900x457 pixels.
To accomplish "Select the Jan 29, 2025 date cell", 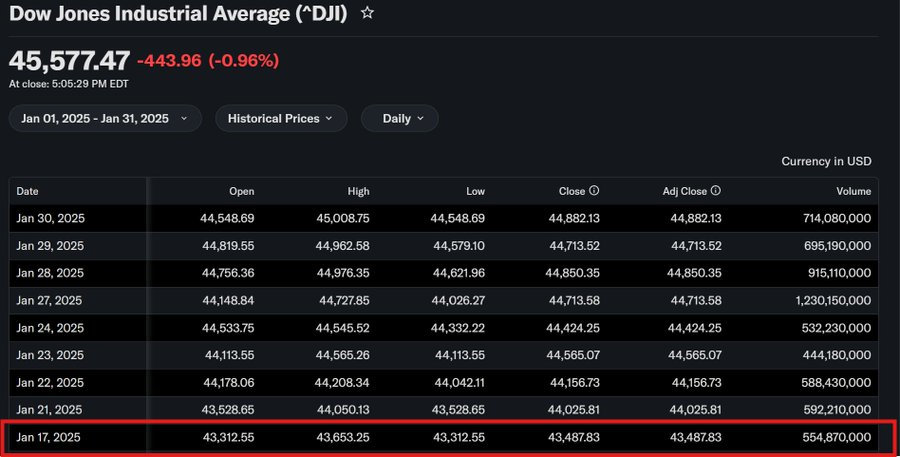I will (x=50, y=246).
